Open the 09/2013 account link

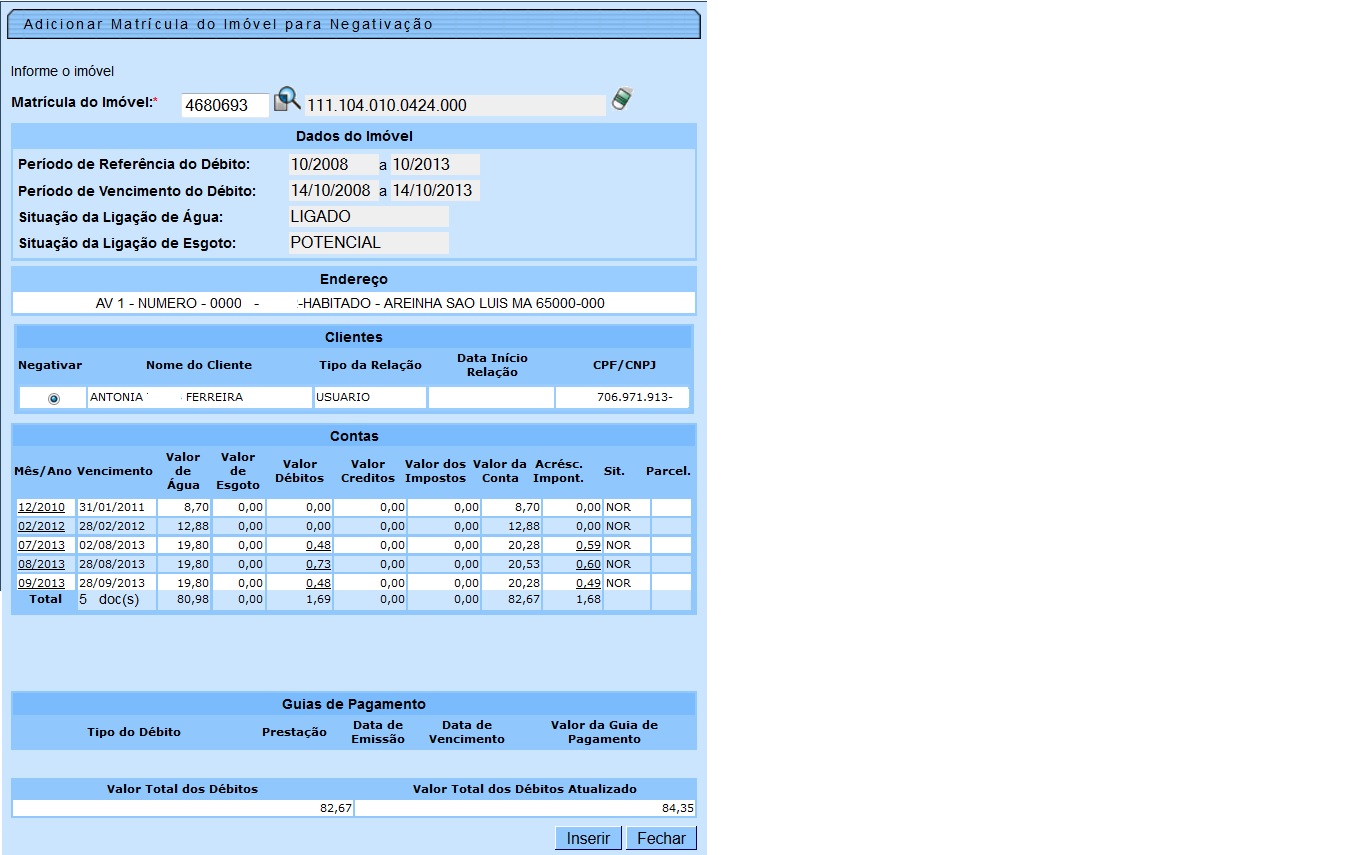[x=41, y=584]
